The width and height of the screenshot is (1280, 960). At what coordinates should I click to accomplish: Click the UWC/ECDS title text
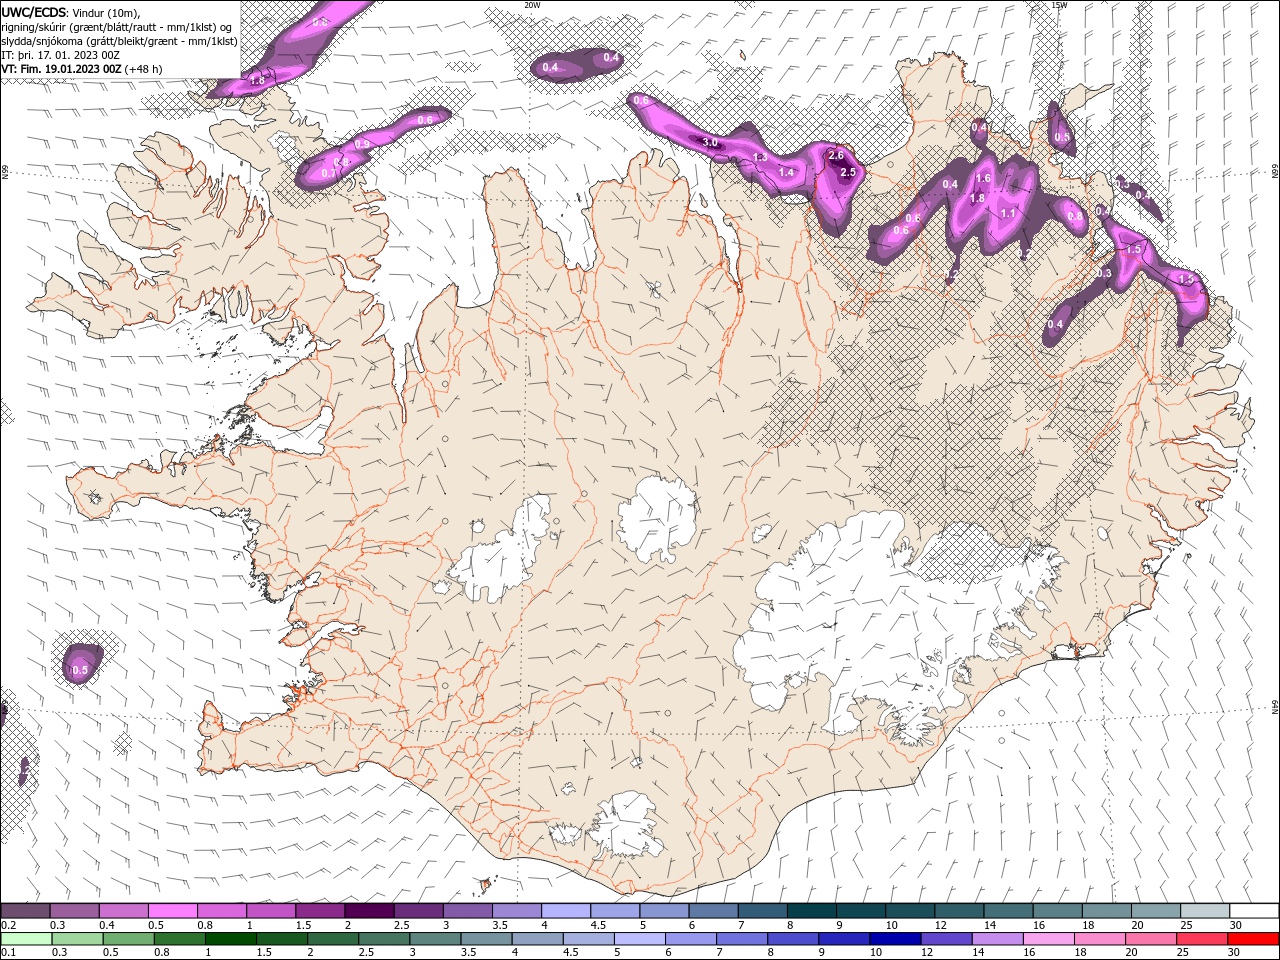click(x=35, y=11)
